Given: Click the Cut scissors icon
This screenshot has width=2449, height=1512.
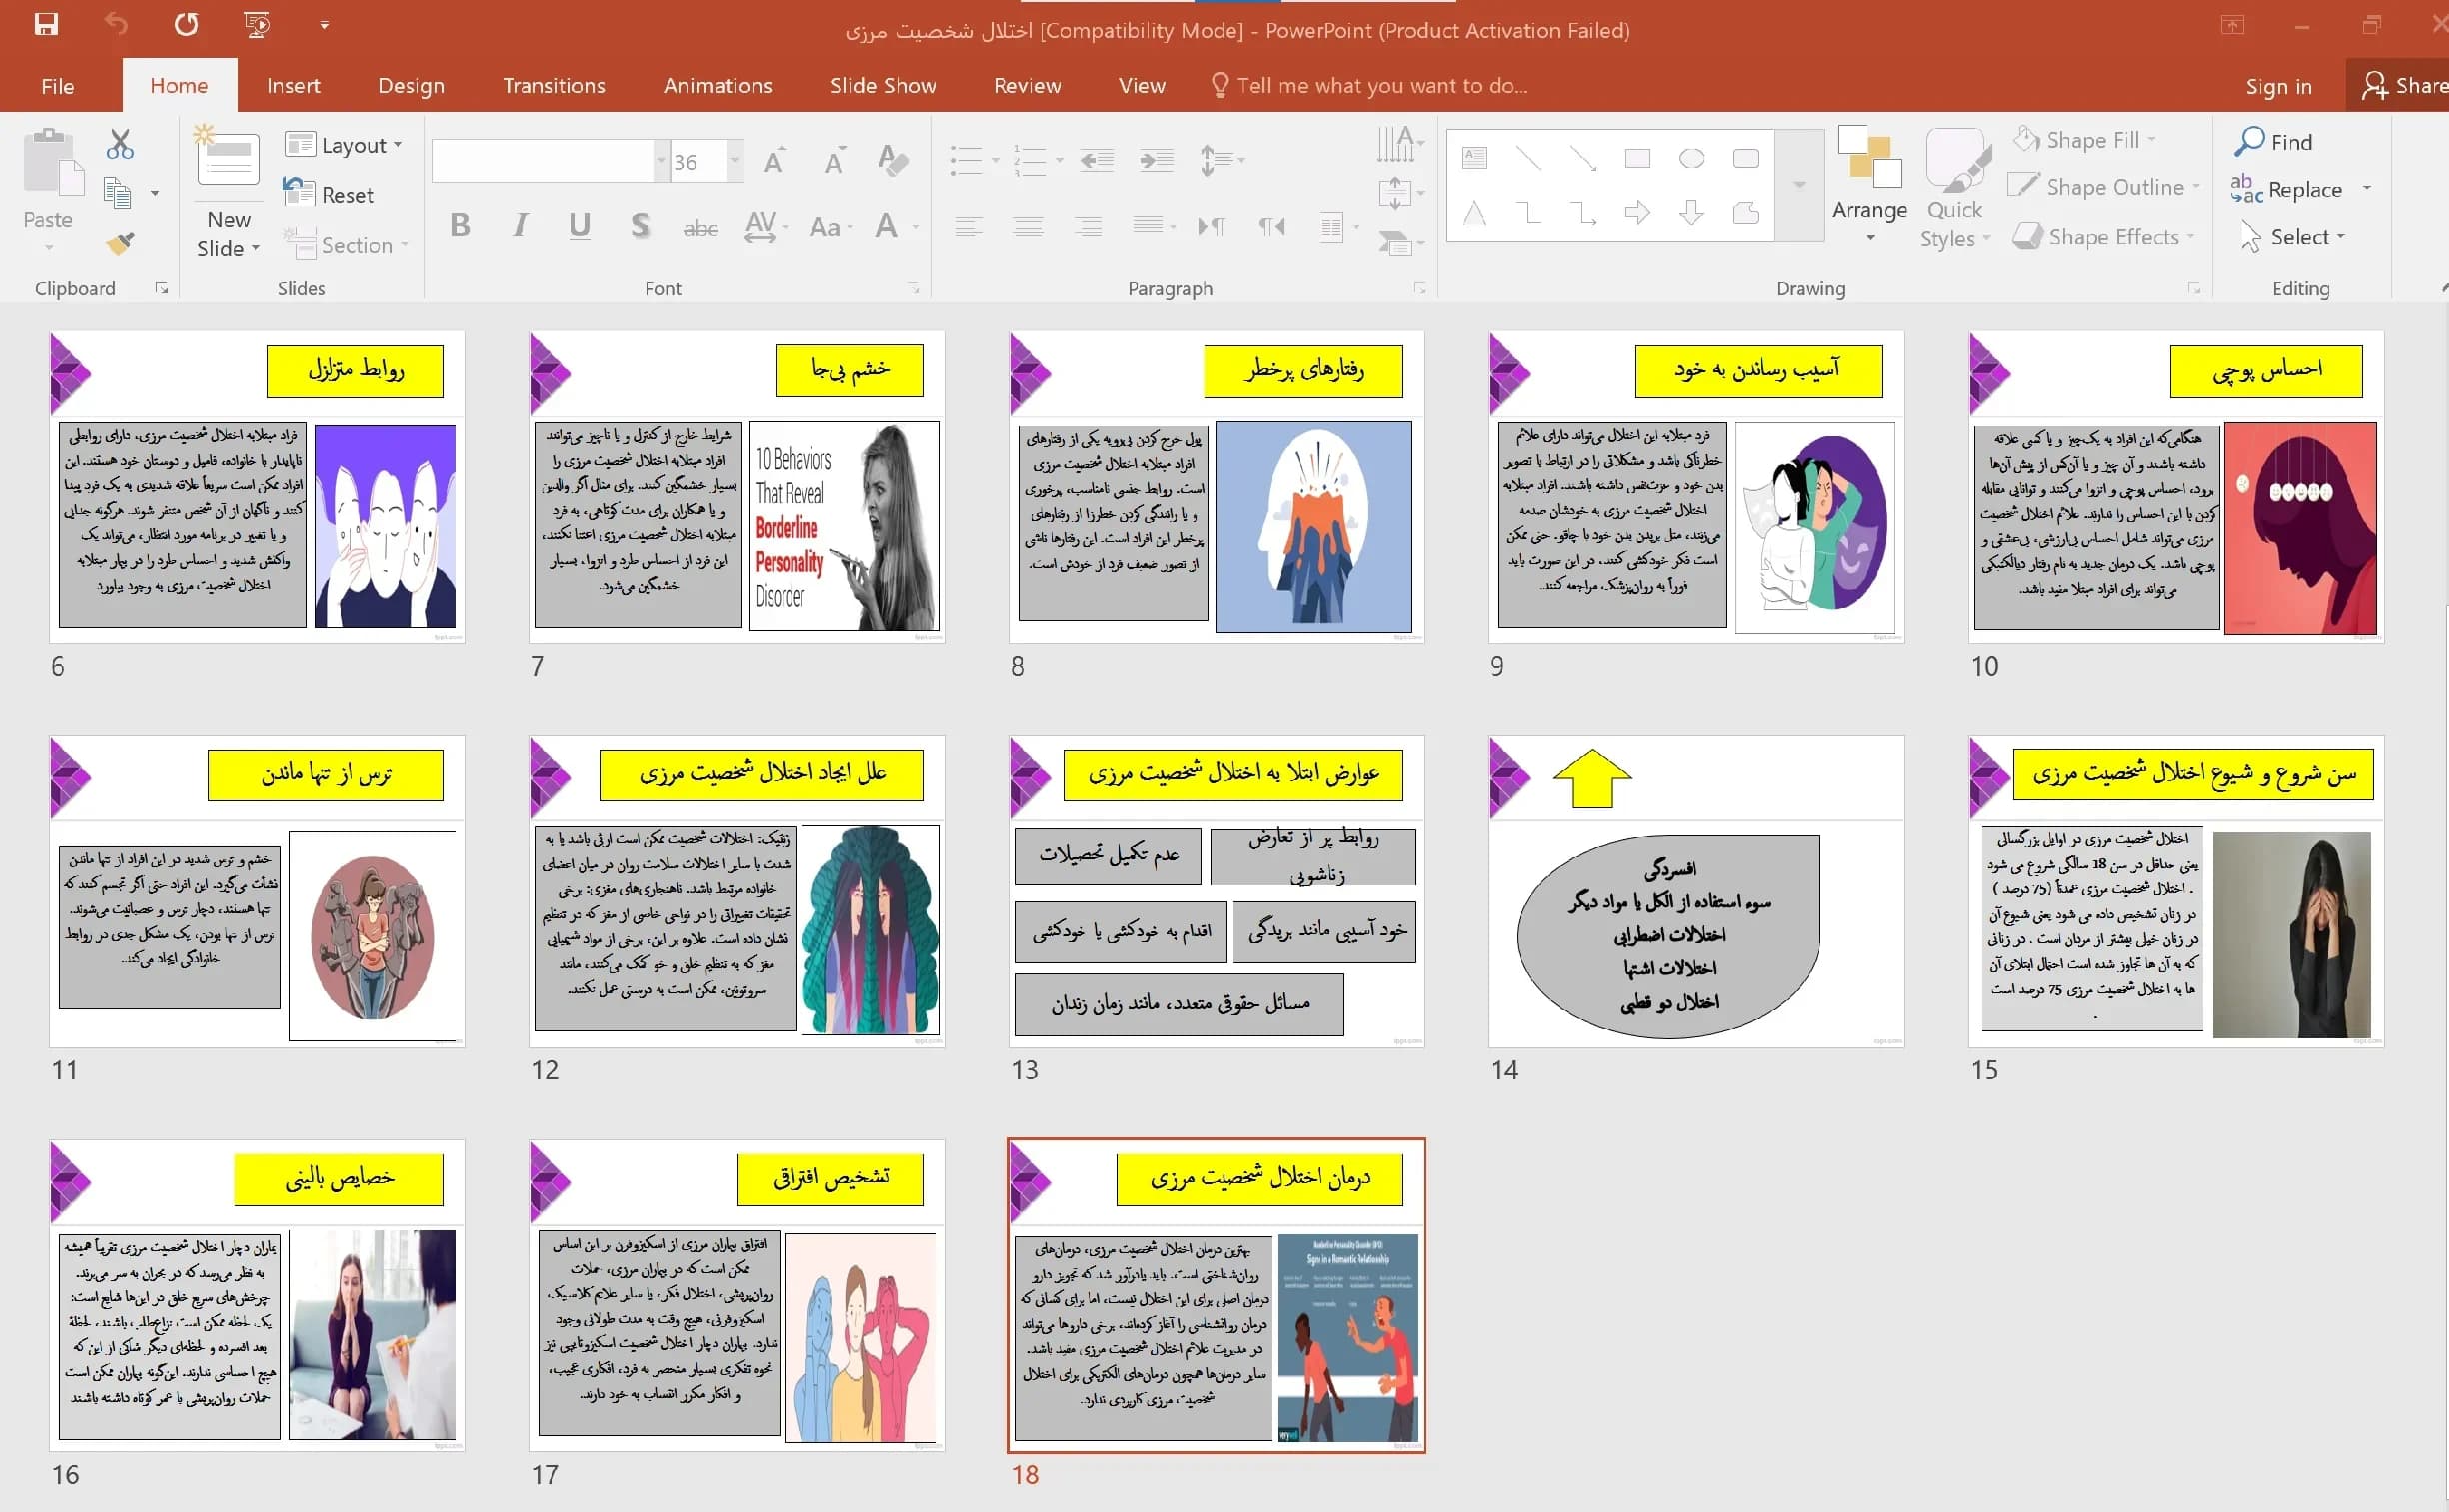Looking at the screenshot, I should [x=120, y=145].
